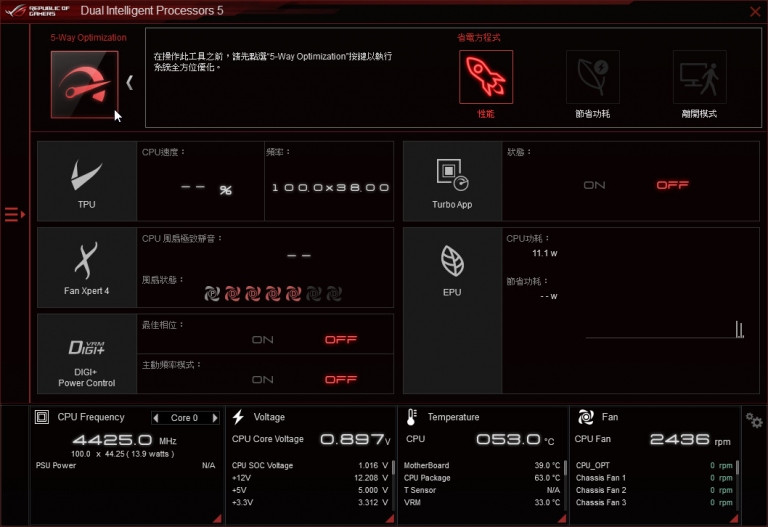
Task: Select the fifth fan status icon
Action: (293, 293)
